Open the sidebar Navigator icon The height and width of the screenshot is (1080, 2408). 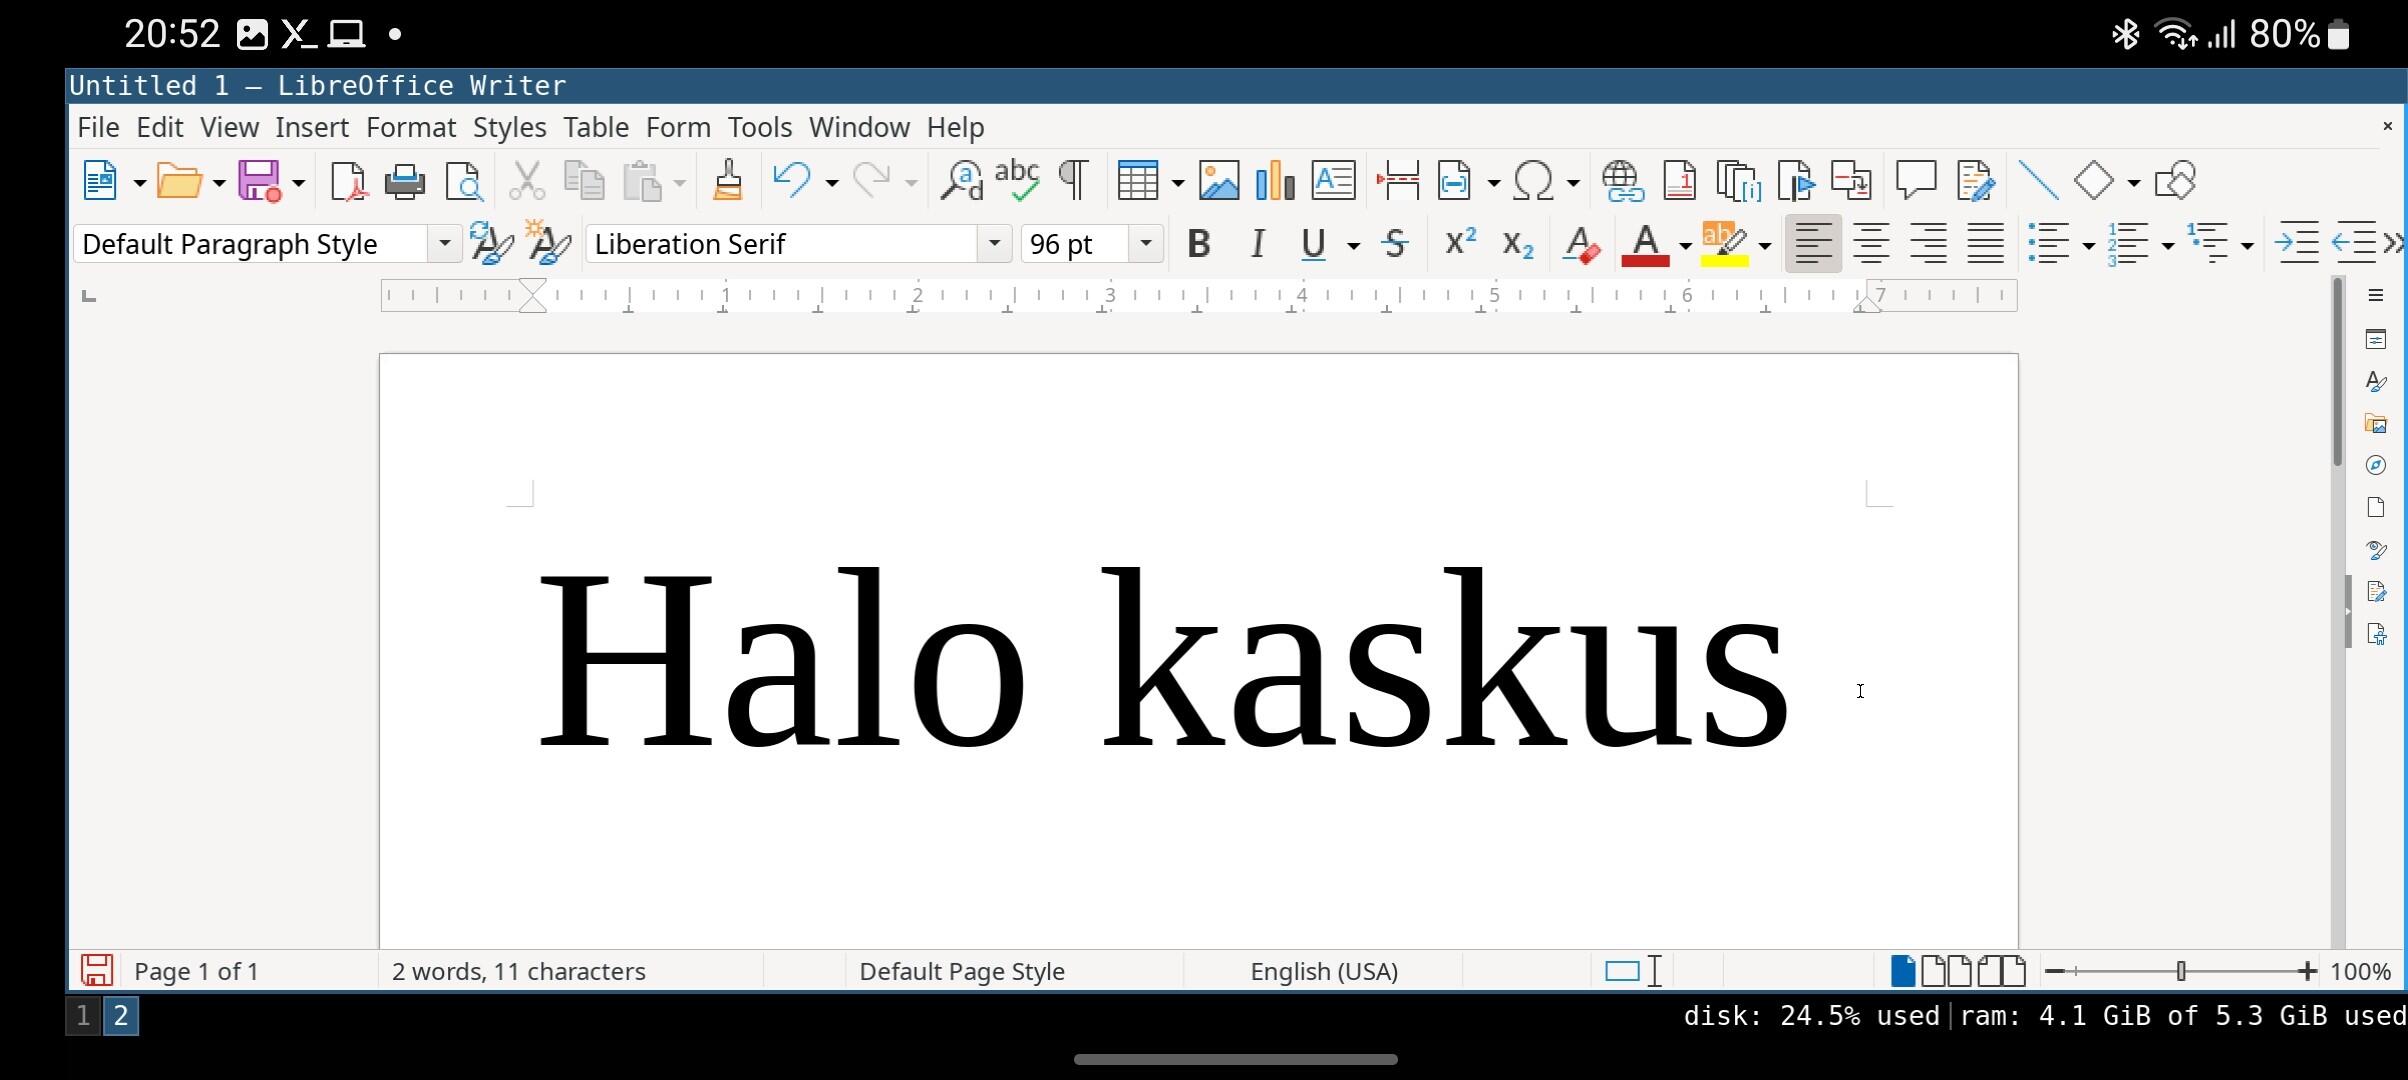2377,465
